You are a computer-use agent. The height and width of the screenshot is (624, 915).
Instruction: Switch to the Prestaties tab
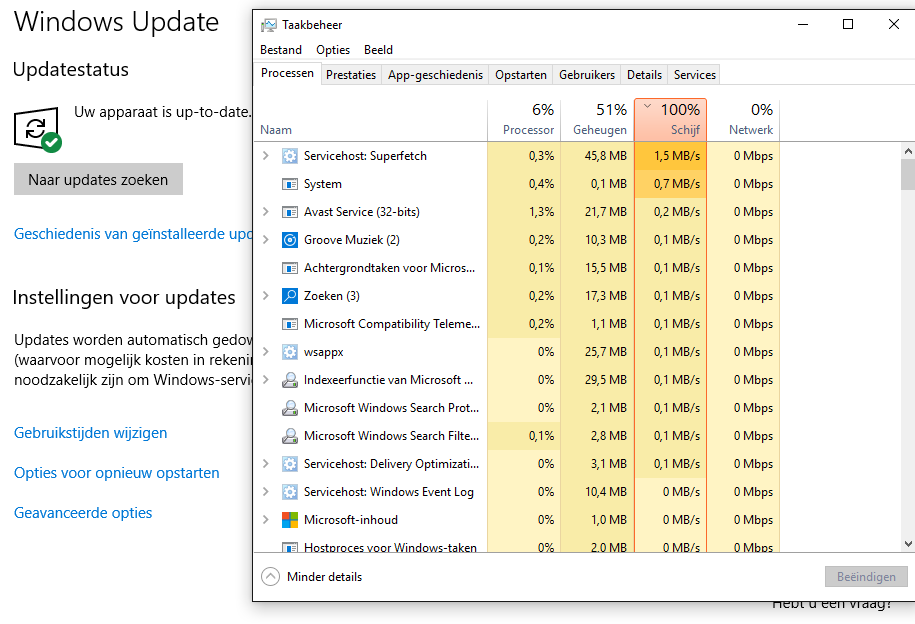point(351,75)
